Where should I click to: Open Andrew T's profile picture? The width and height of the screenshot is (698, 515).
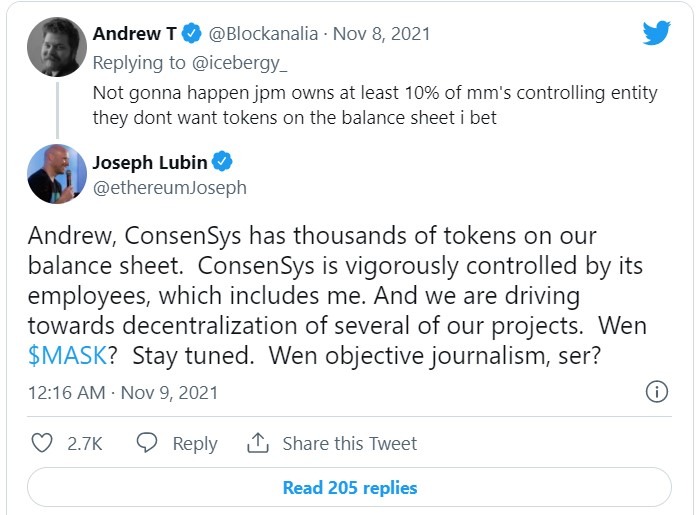point(57,46)
